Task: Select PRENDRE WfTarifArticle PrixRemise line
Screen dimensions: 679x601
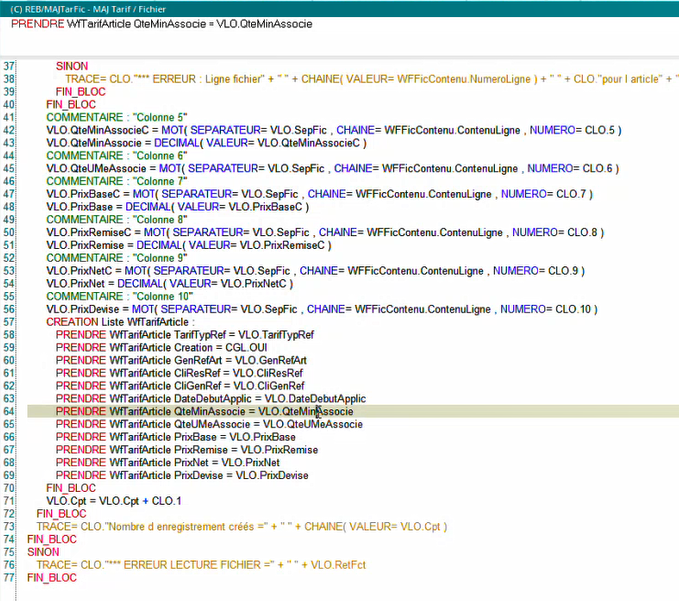Action: [x=187, y=450]
